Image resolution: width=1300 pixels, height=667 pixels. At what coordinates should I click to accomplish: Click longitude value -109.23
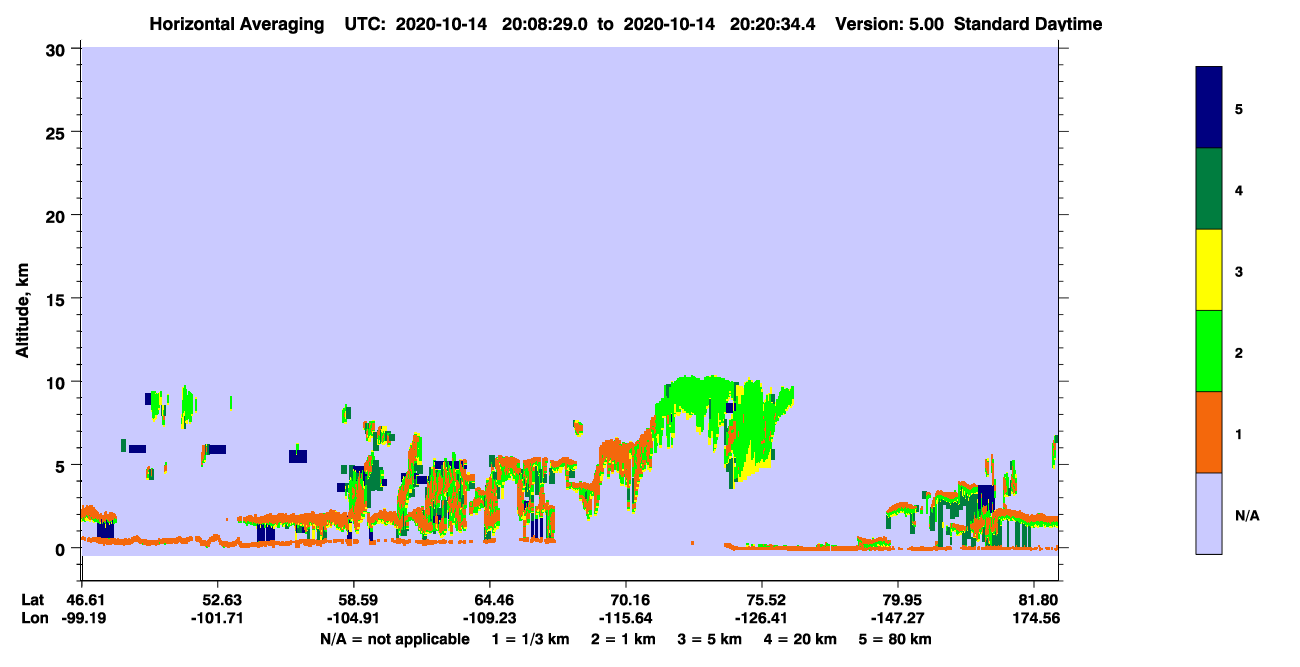point(490,618)
